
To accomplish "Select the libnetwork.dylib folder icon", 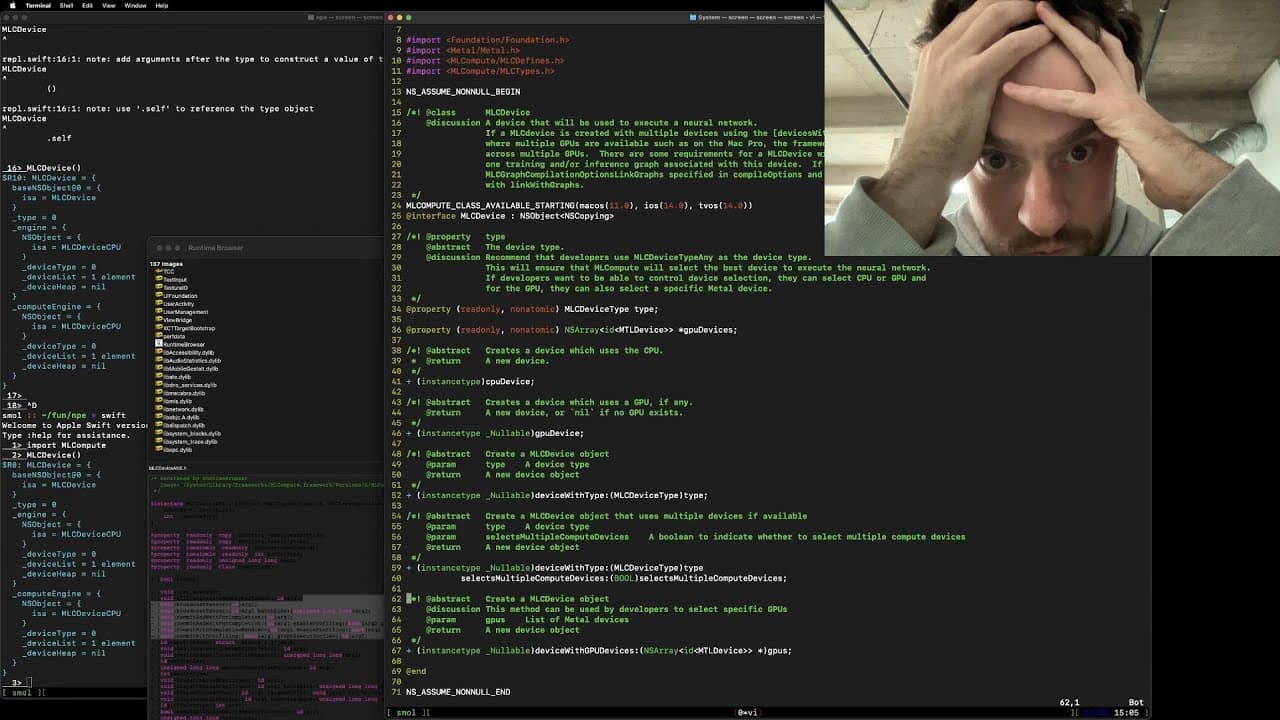I will coord(159,408).
